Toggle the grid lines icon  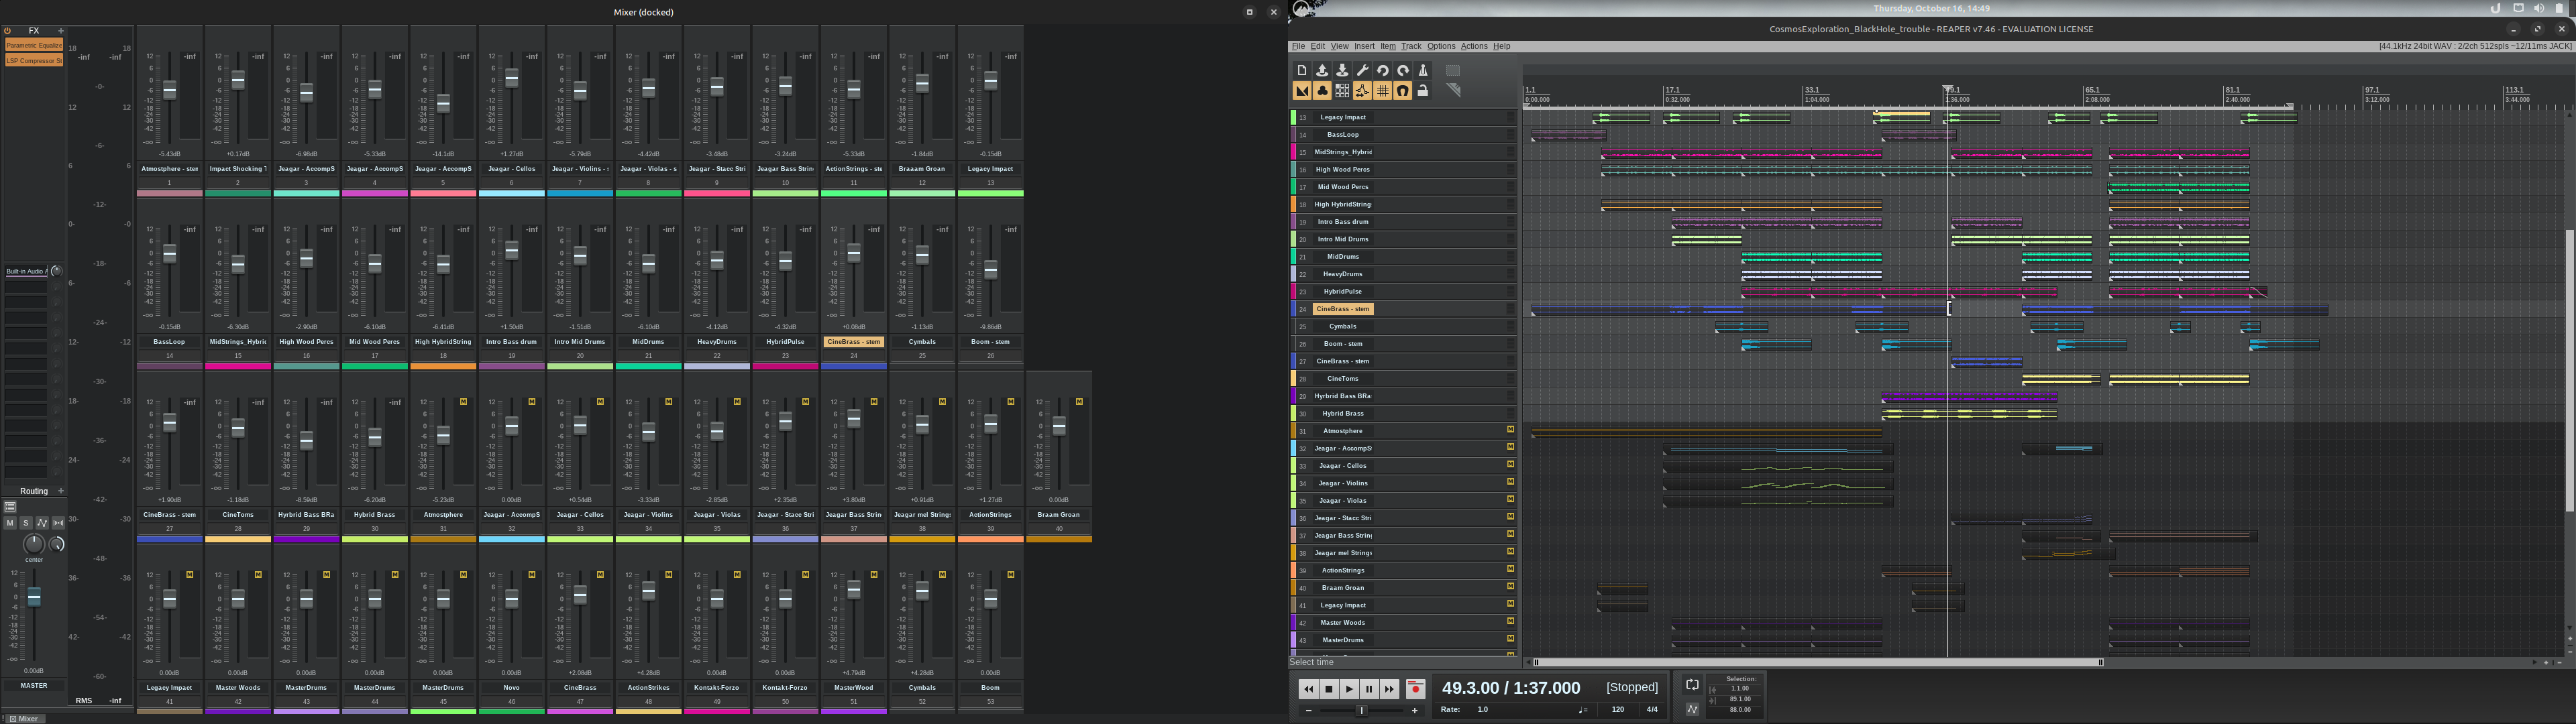(x=1382, y=91)
